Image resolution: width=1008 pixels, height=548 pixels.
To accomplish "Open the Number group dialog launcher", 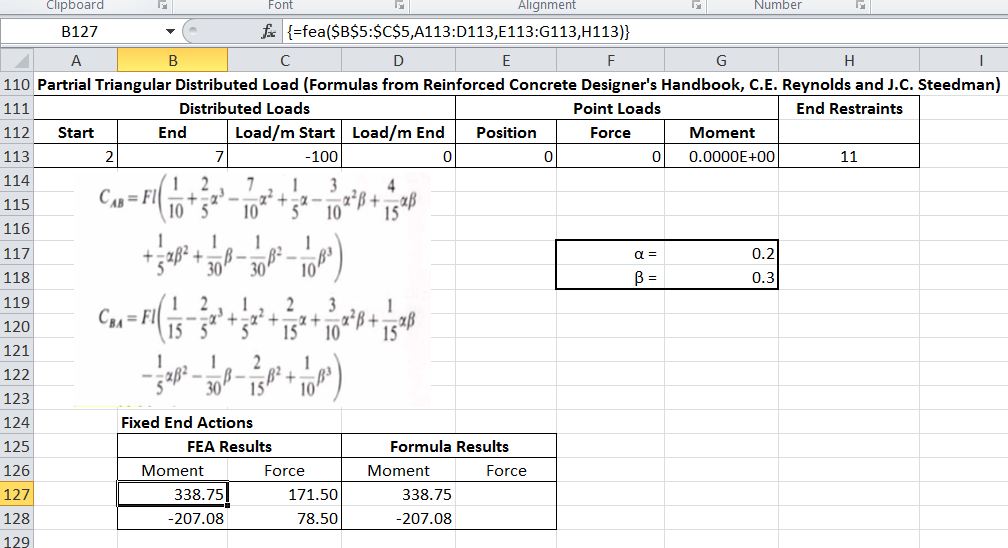I will point(858,6).
